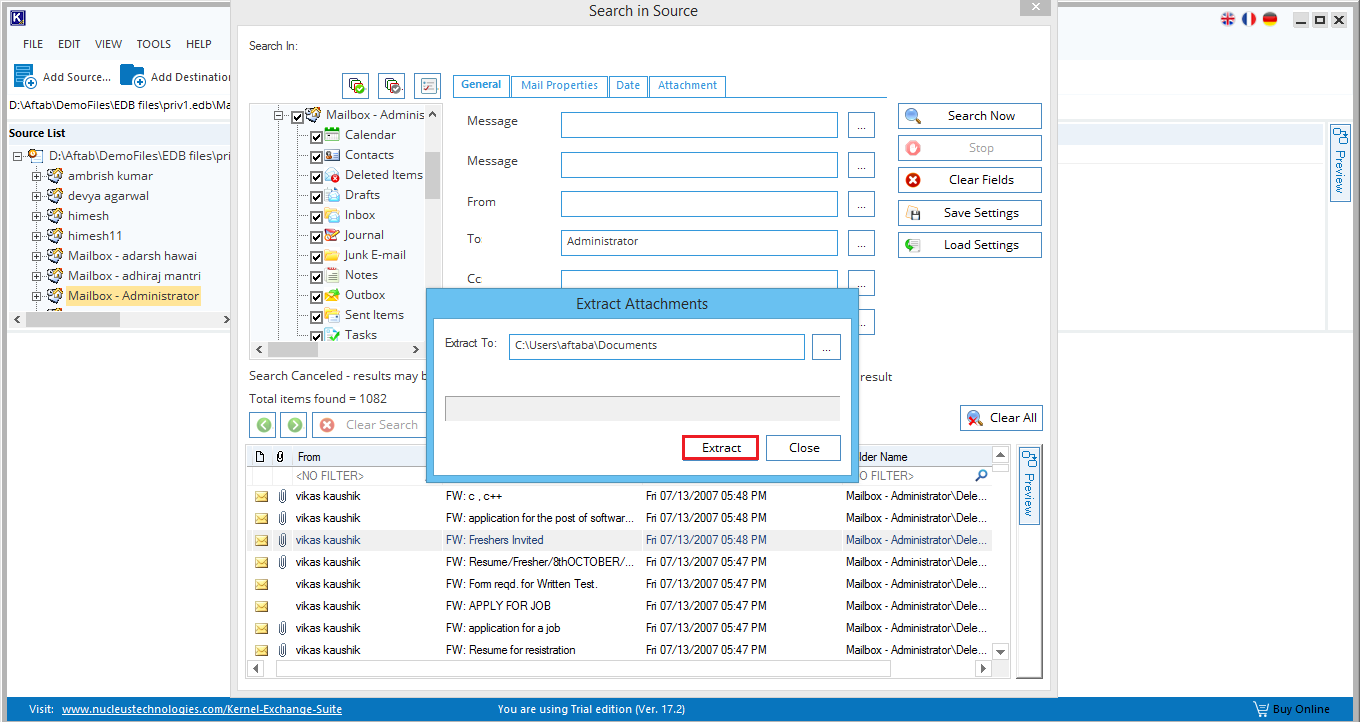Click the Add Source icon in main toolbar
Image resolution: width=1360 pixels, height=722 pixels.
click(x=25, y=76)
